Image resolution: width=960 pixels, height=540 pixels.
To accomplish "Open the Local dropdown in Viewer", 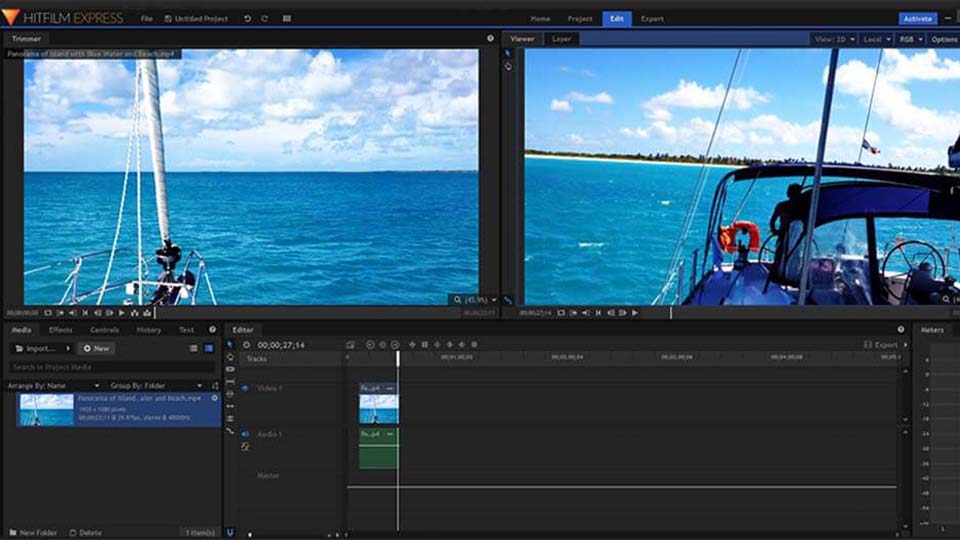I will [x=877, y=39].
